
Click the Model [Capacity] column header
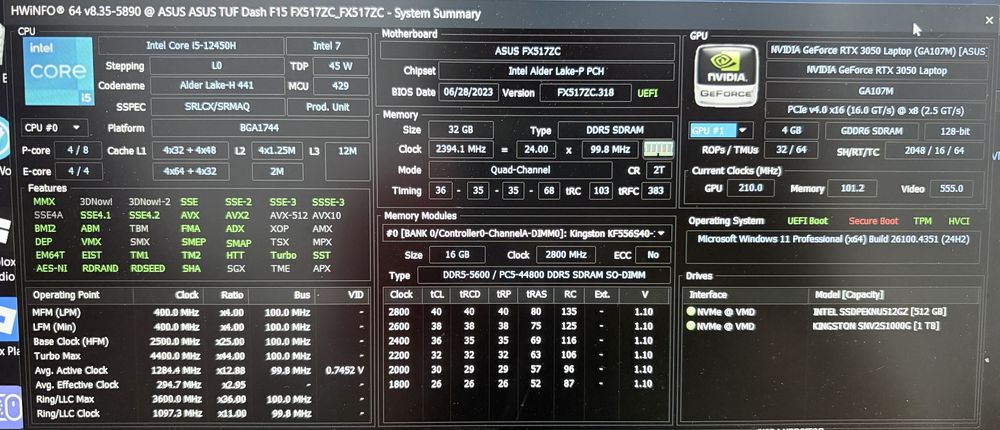pos(849,294)
